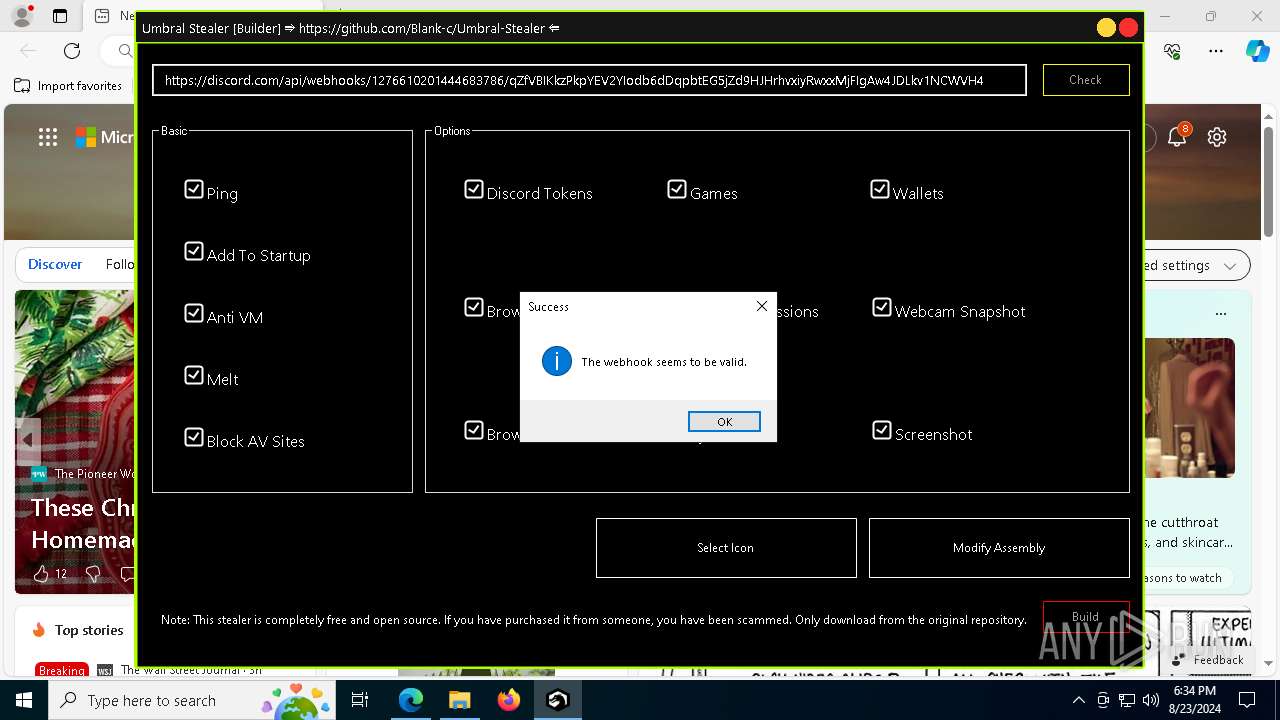Open Edge tab actions menu icon
Viewport: 1280px width, 720px height.
click(60, 16)
